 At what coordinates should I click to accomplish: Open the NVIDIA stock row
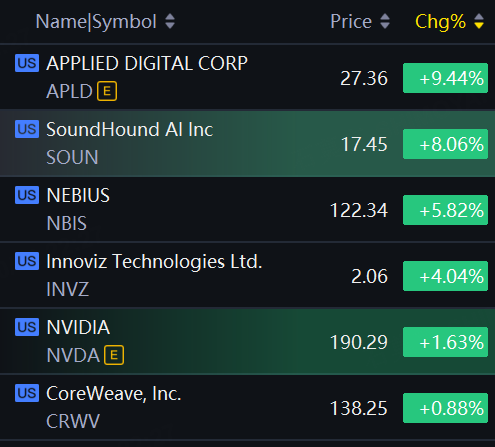(x=247, y=341)
